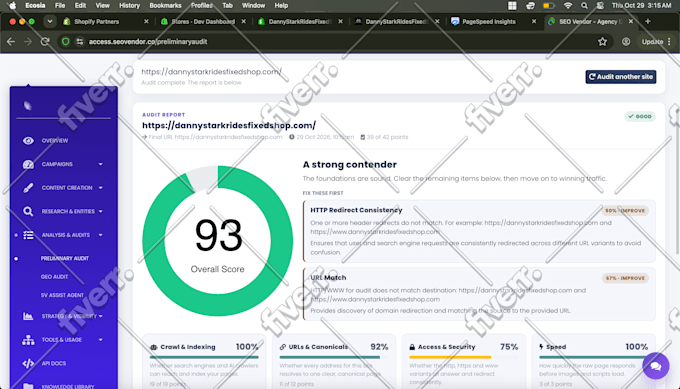Image resolution: width=680 pixels, height=389 pixels.
Task: Open the Overview eye icon
Action: pyautogui.click(x=28, y=141)
